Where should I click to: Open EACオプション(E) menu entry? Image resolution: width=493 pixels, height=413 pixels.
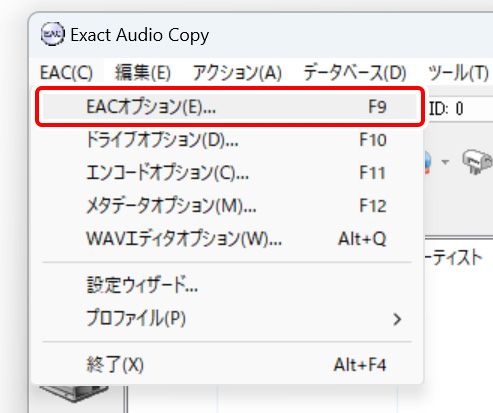(x=230, y=107)
